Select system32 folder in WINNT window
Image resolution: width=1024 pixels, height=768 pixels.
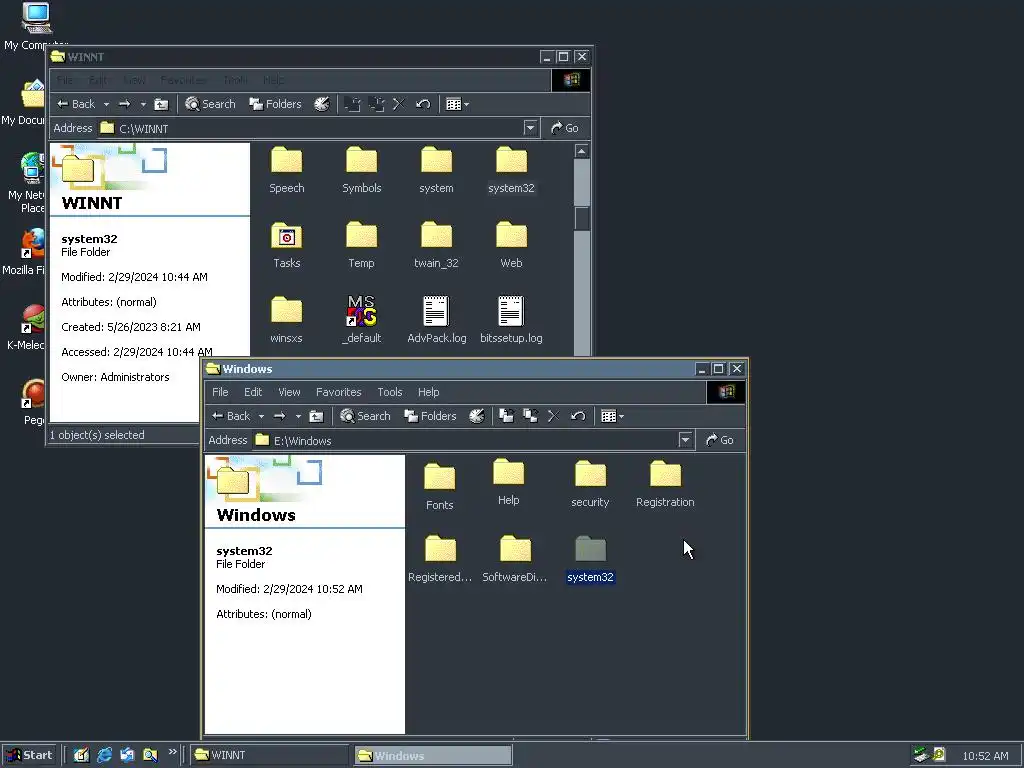[x=511, y=170]
